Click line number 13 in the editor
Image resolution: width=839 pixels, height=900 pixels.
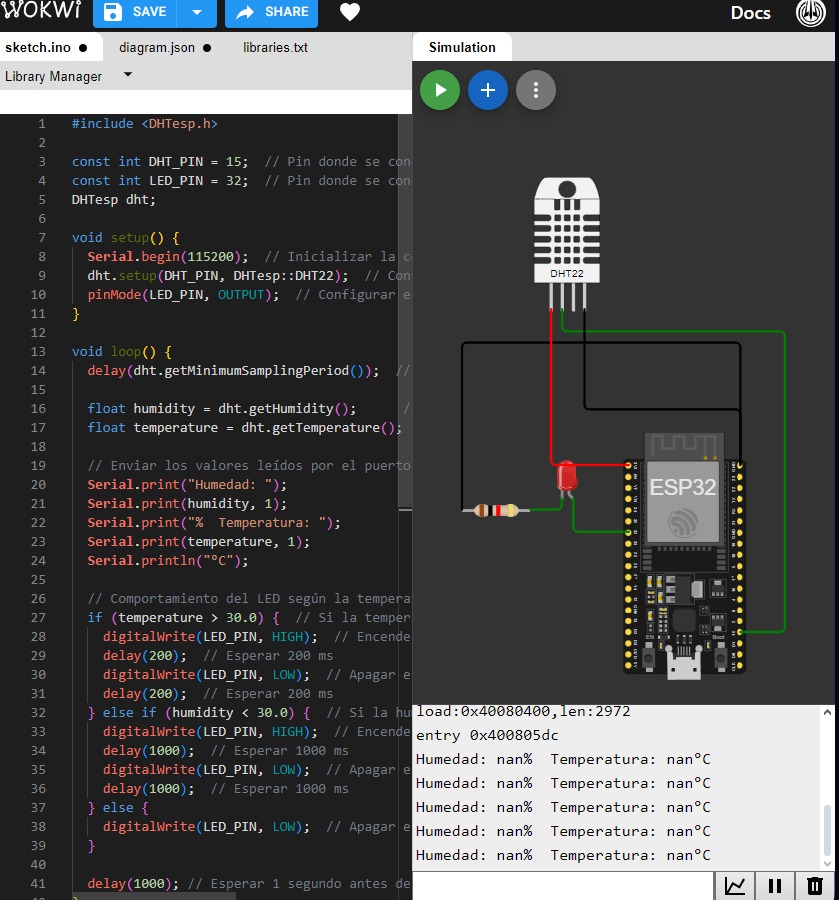coord(38,351)
